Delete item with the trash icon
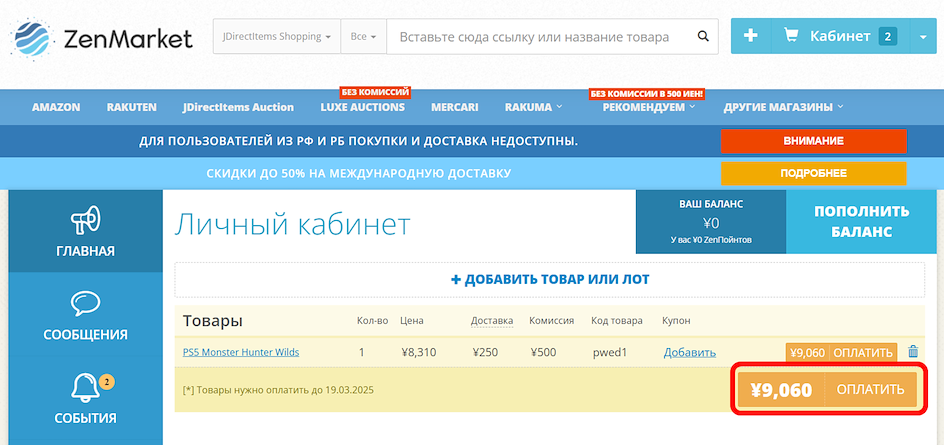Screen dimensions: 944x445 coord(913,352)
